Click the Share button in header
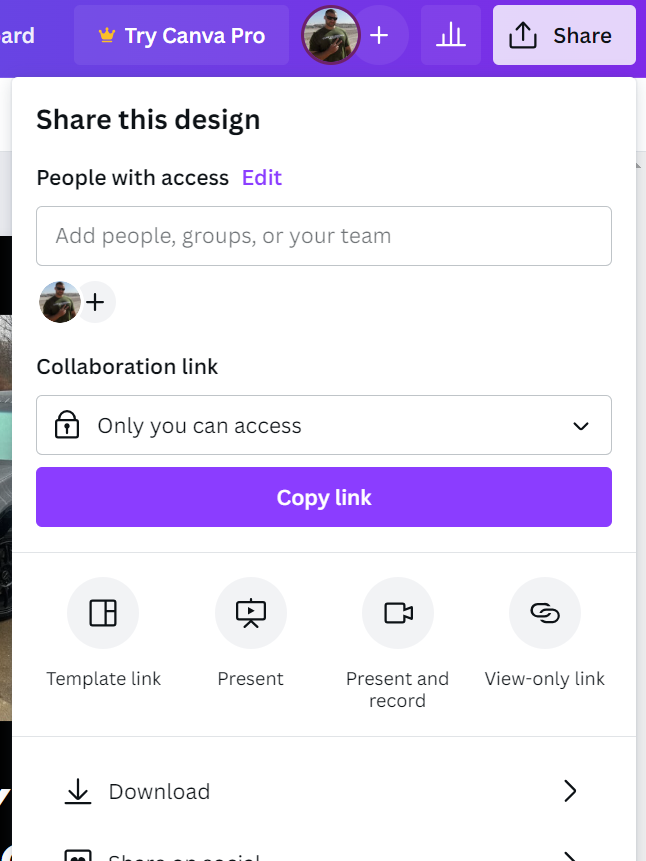The width and height of the screenshot is (646, 861). pyautogui.click(x=564, y=36)
